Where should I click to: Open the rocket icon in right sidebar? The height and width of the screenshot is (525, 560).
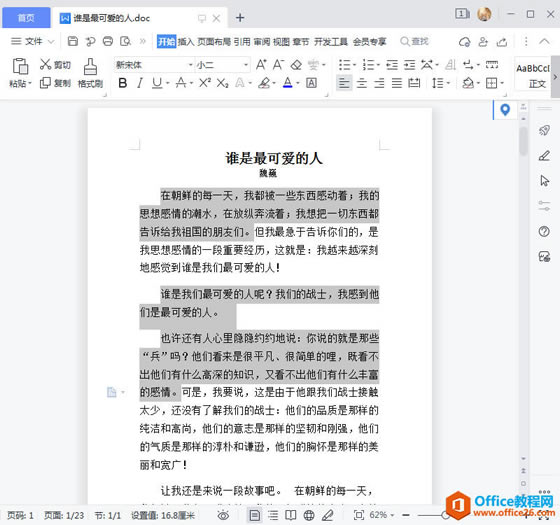[544, 130]
